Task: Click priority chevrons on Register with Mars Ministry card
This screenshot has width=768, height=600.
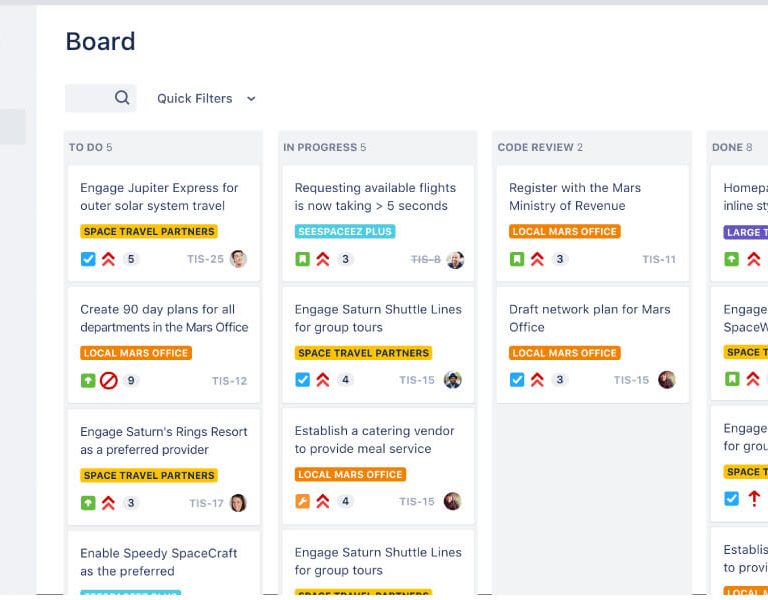Action: coord(537,259)
